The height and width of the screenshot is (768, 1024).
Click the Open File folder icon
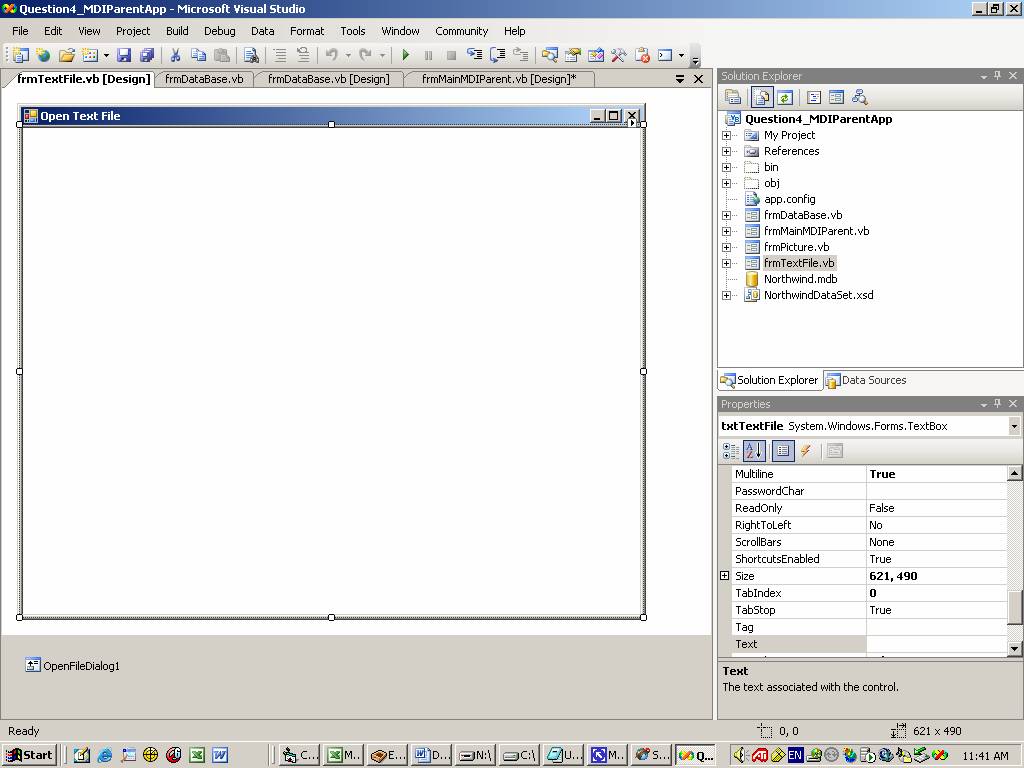coord(66,56)
